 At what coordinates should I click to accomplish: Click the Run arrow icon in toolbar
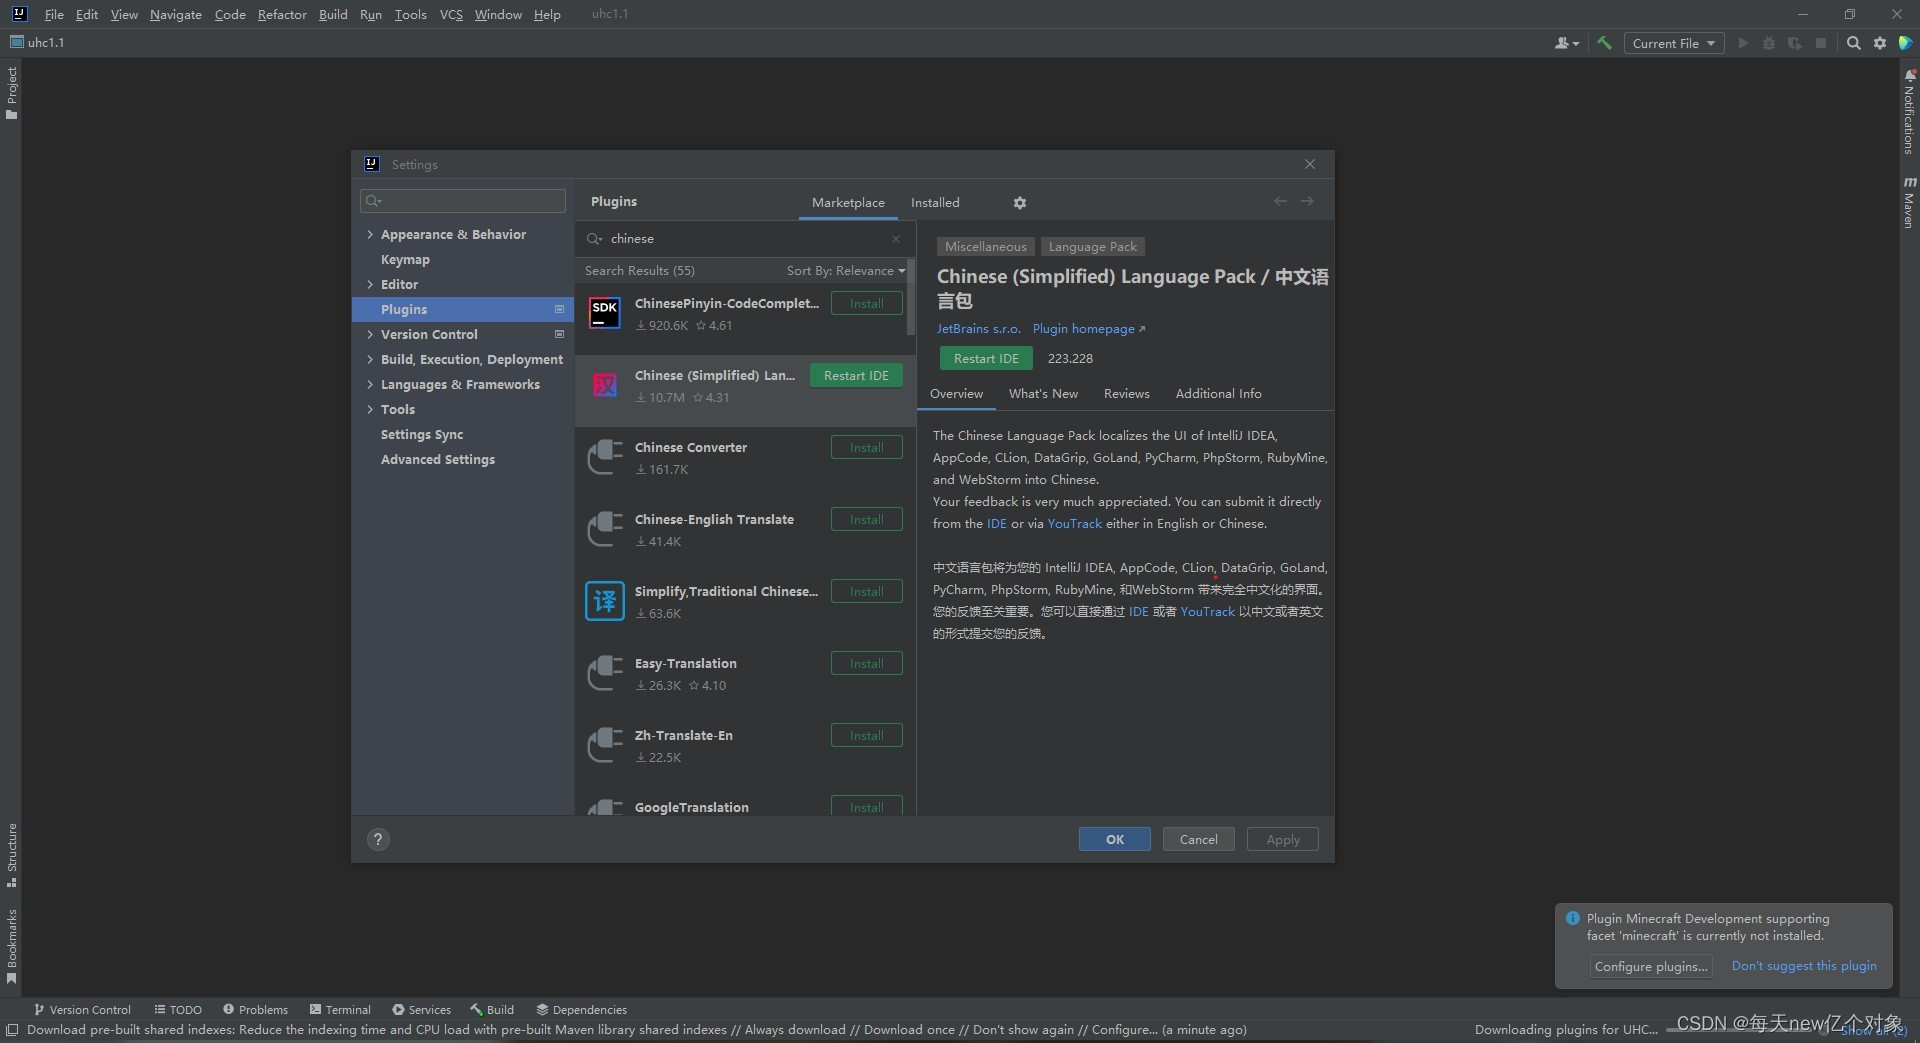click(1743, 43)
